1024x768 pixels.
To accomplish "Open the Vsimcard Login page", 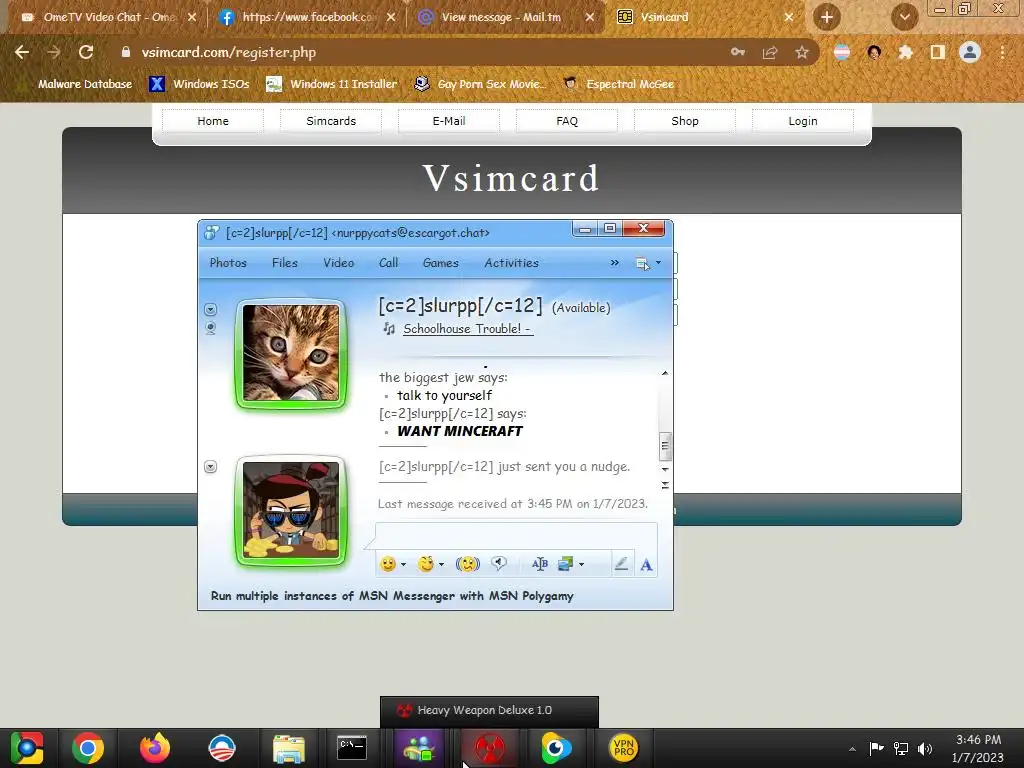I will [803, 121].
